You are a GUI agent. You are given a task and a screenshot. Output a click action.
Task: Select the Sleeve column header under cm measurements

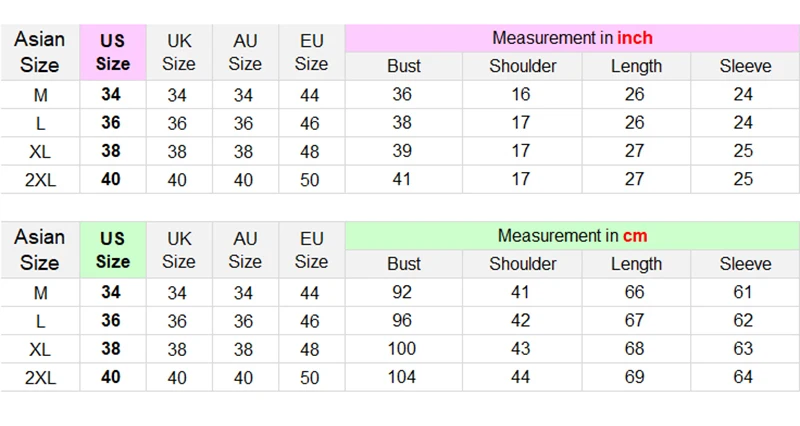pos(745,264)
